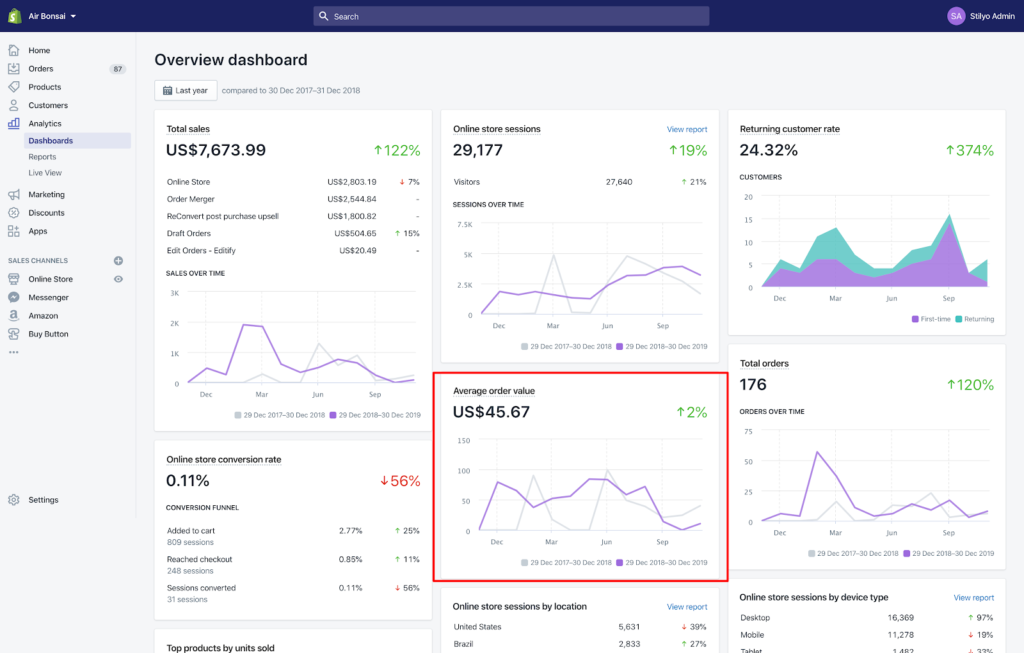This screenshot has width=1024, height=653.
Task: Open Products menu item
Action: tap(44, 87)
